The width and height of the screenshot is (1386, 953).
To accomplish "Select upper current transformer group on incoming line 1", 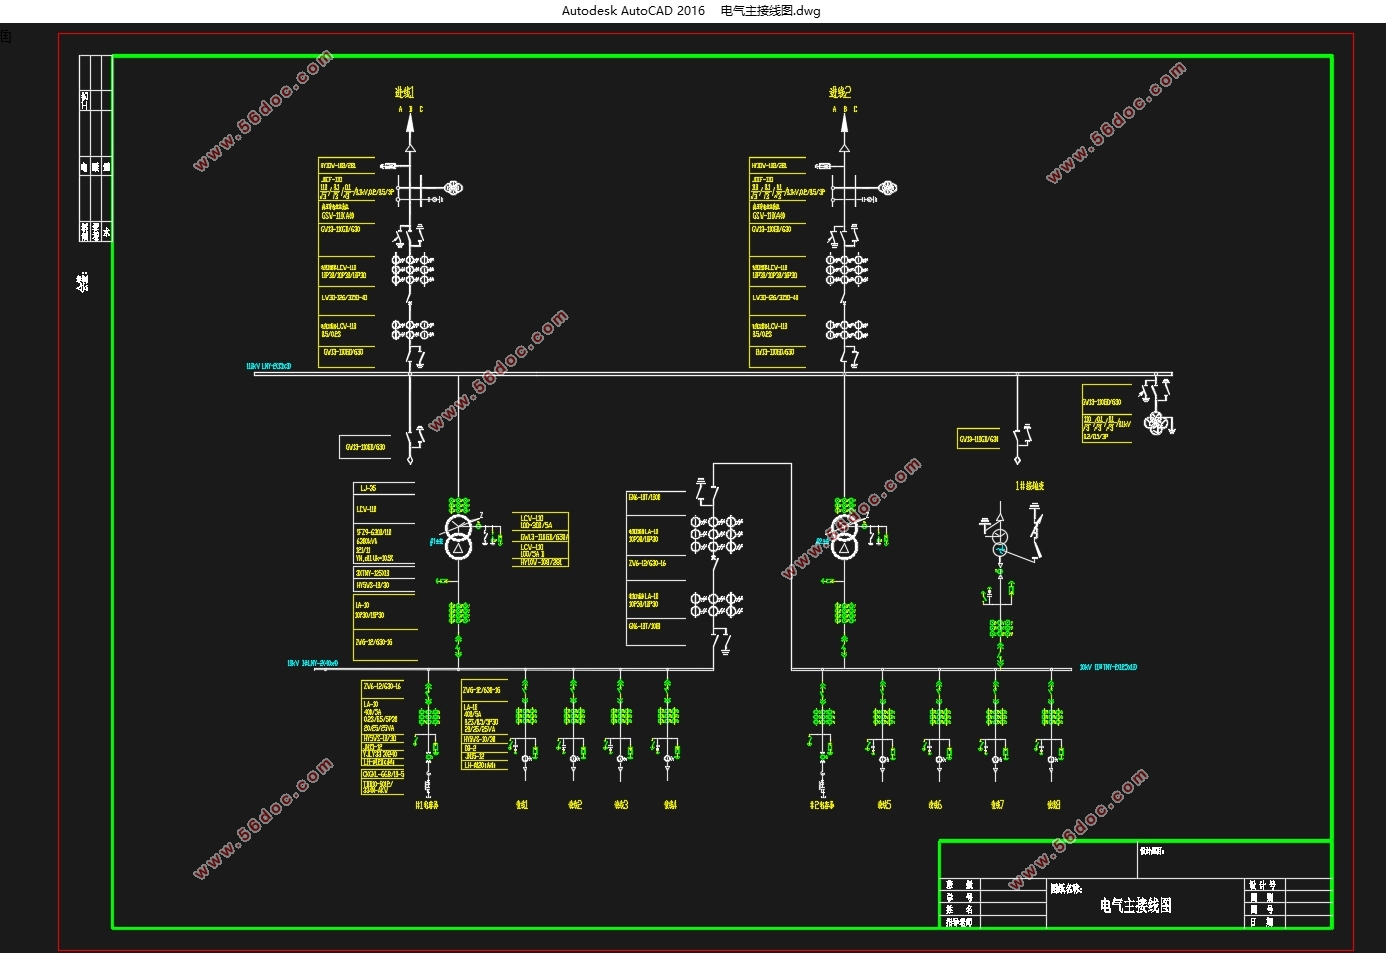I will [x=411, y=269].
